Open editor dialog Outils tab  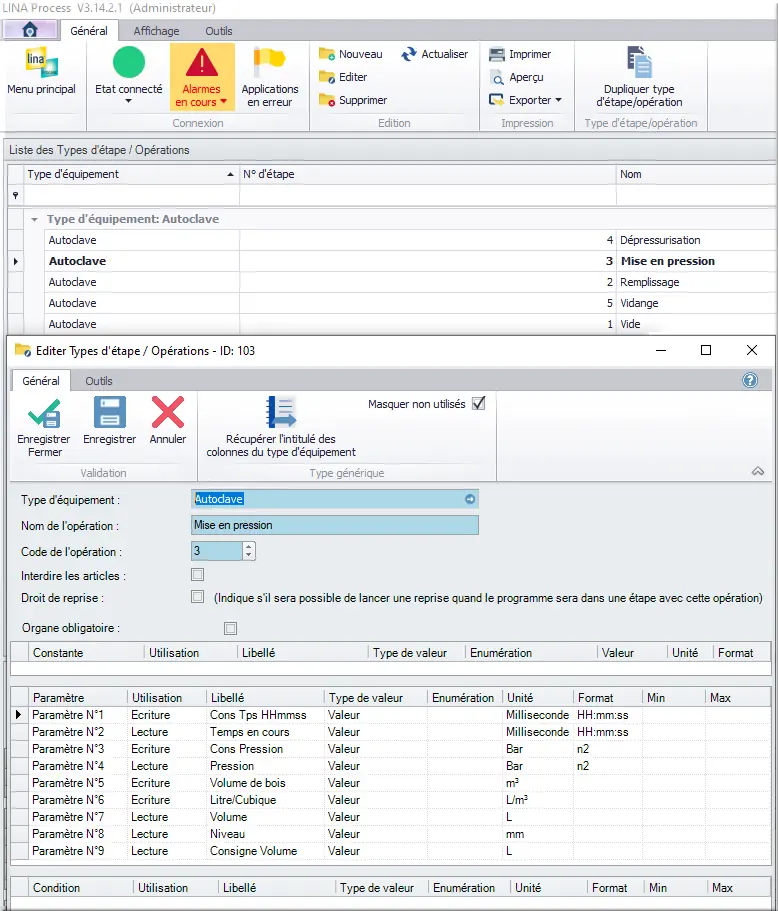pos(99,381)
